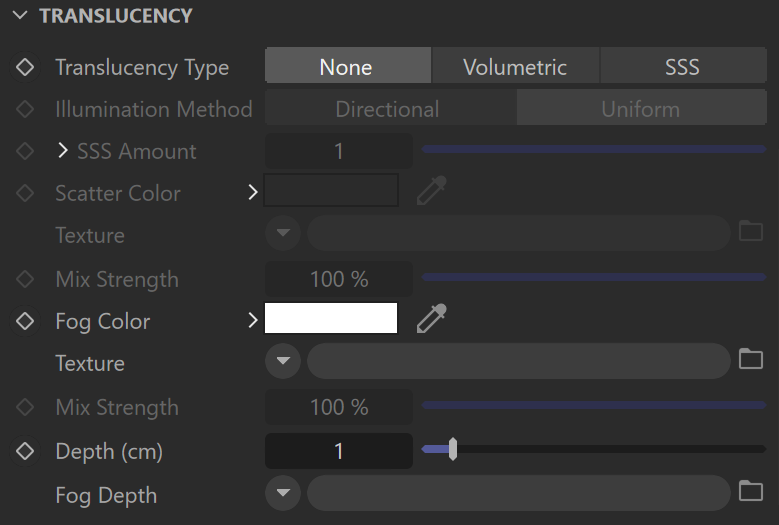779x525 pixels.
Task: Open folder icon for Fog Color Texture
Action: click(x=751, y=359)
